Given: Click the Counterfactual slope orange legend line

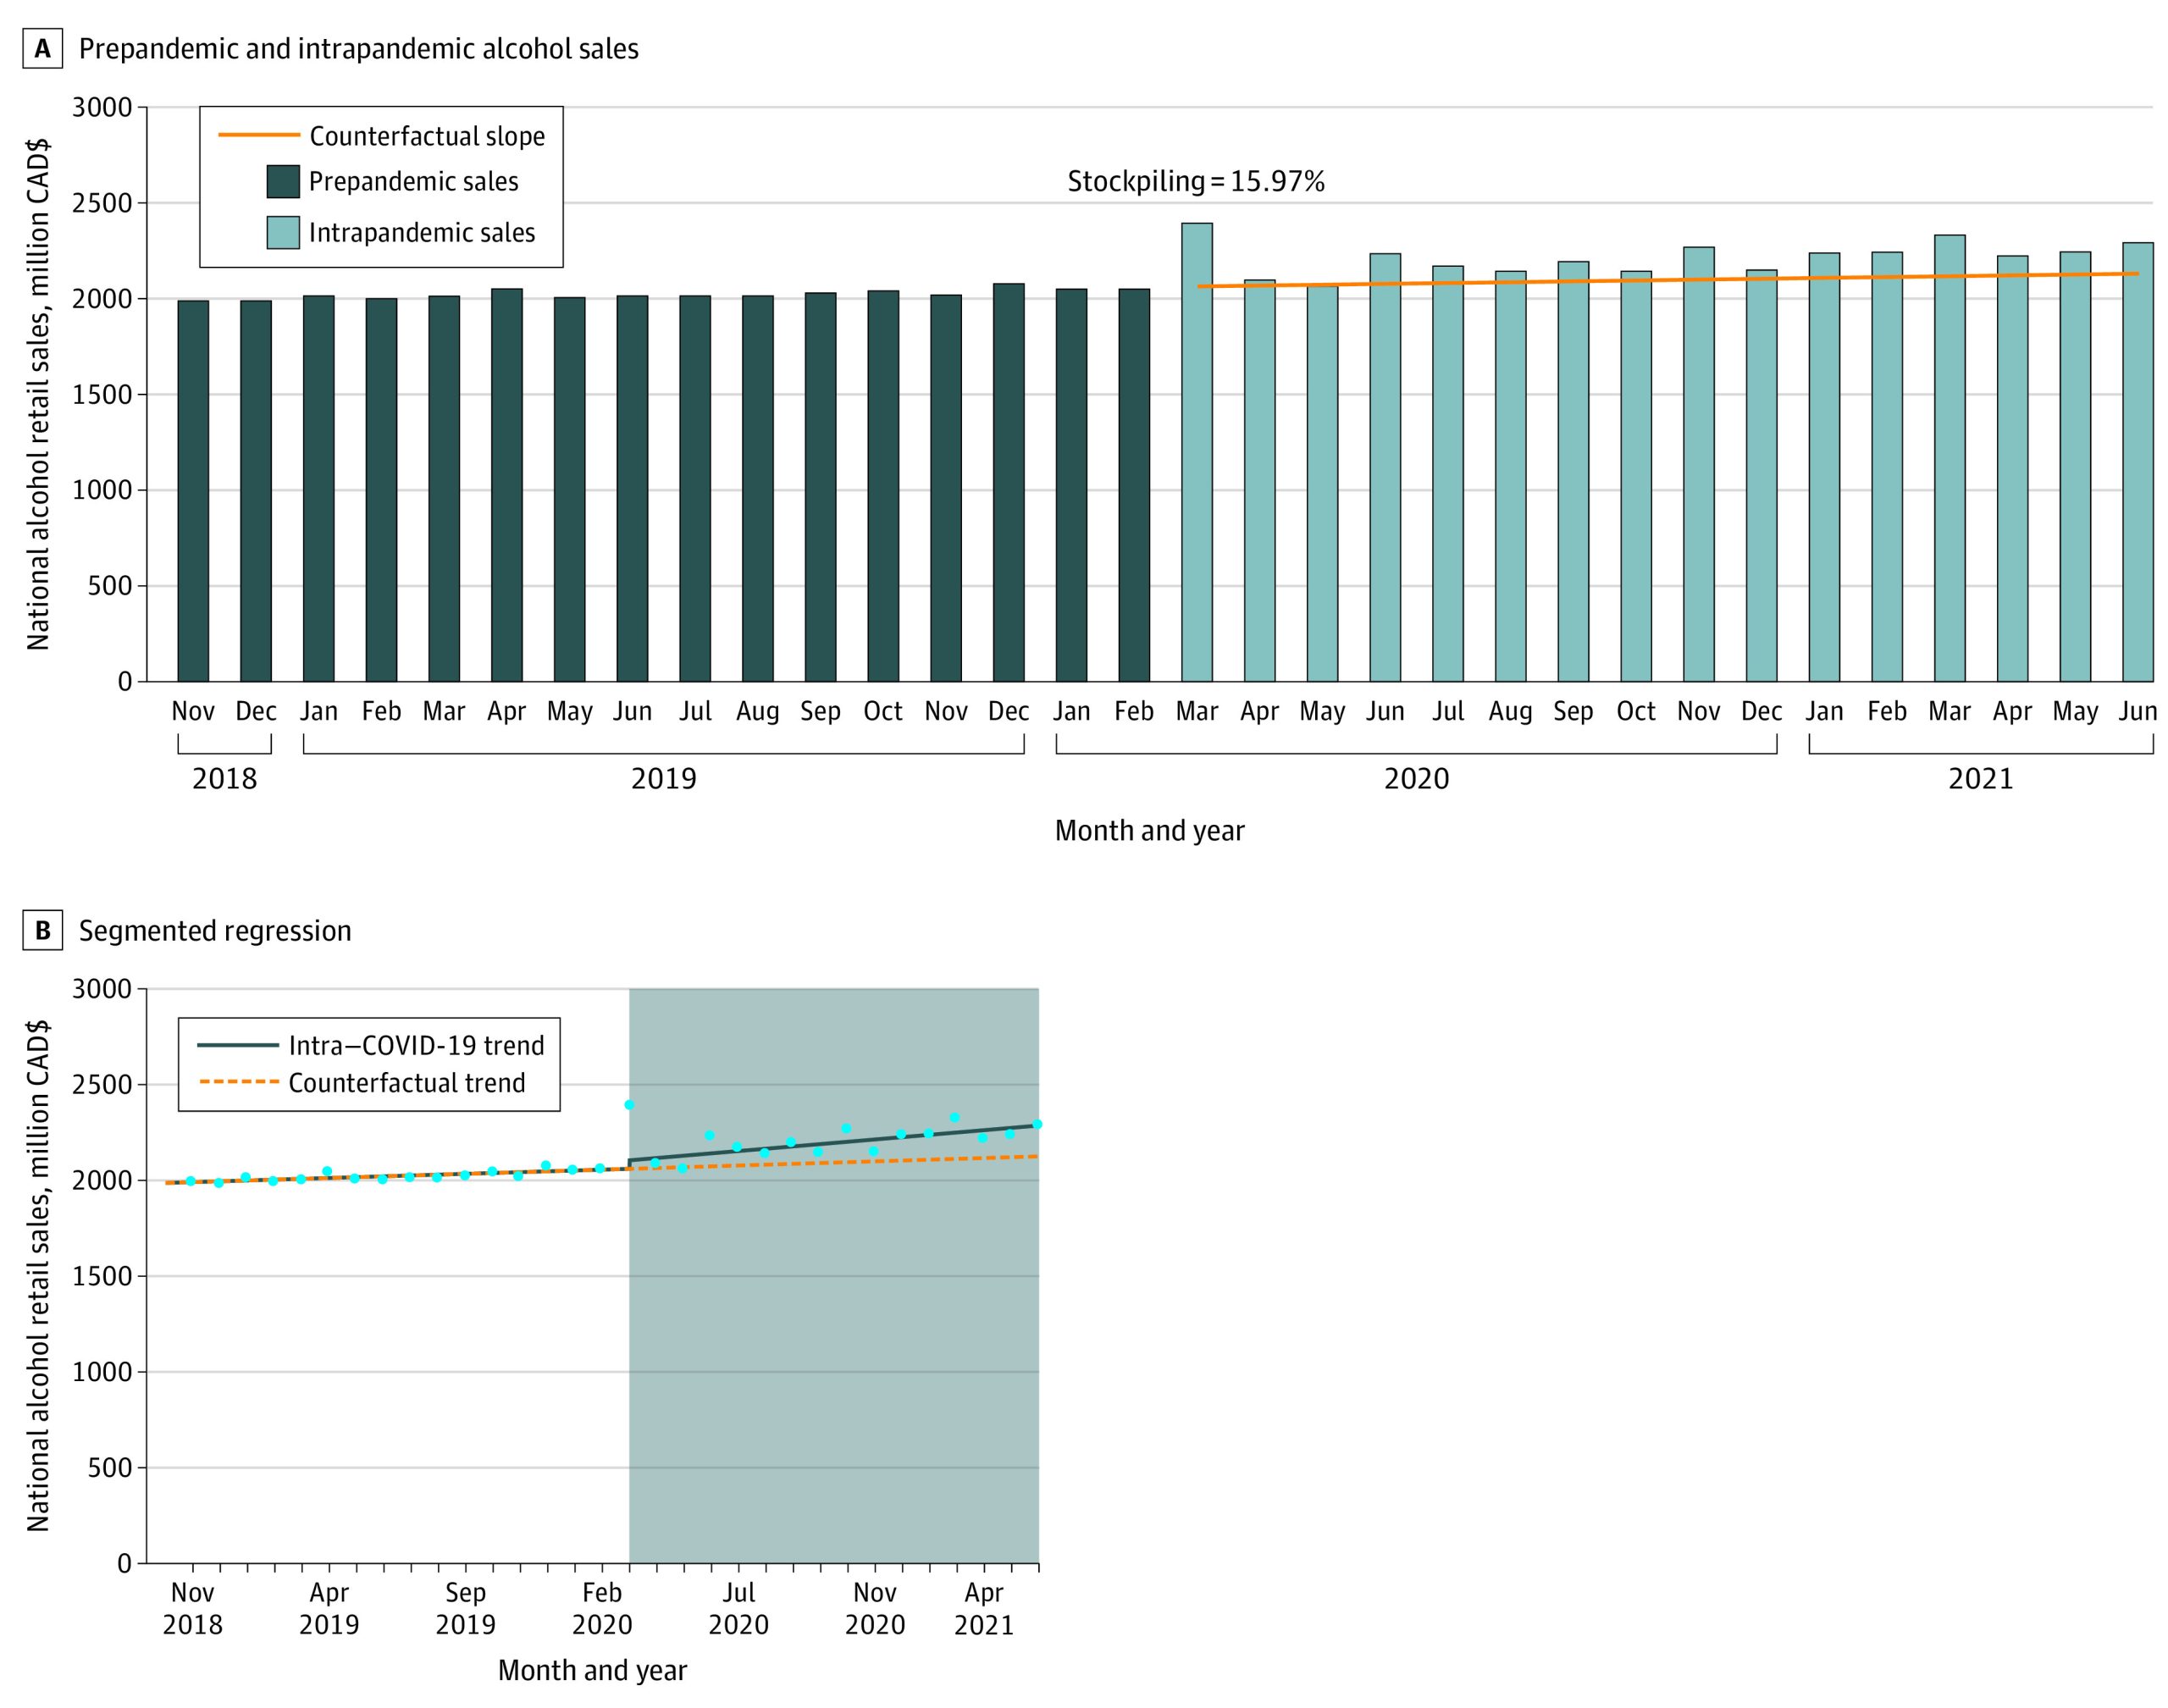Looking at the screenshot, I should (x=259, y=135).
